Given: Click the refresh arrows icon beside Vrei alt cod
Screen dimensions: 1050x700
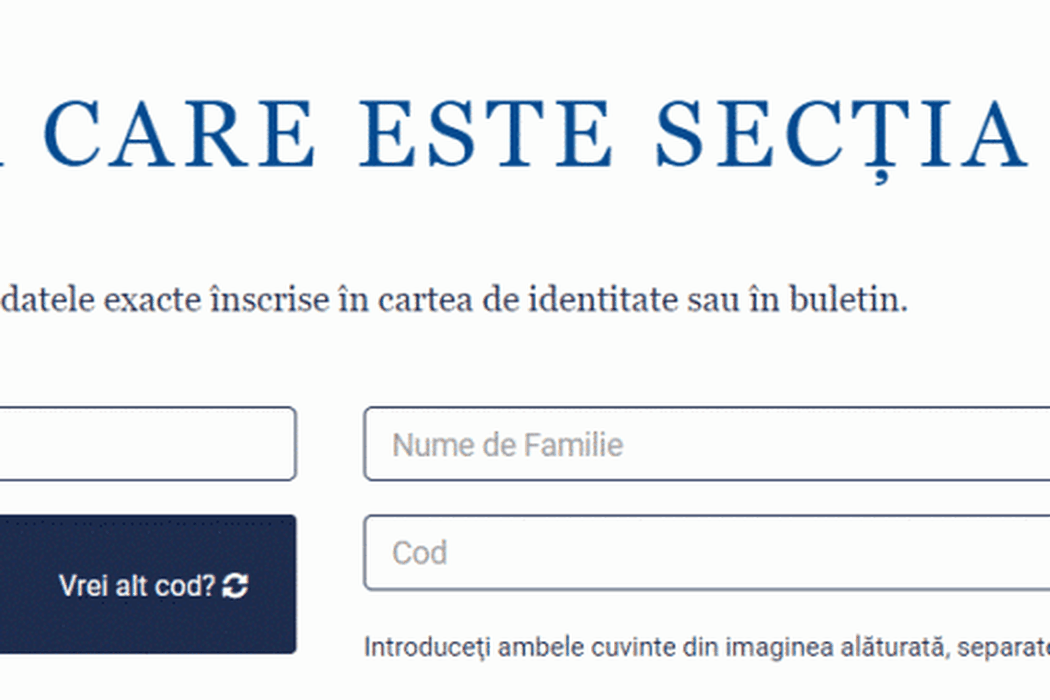Looking at the screenshot, I should click(235, 585).
